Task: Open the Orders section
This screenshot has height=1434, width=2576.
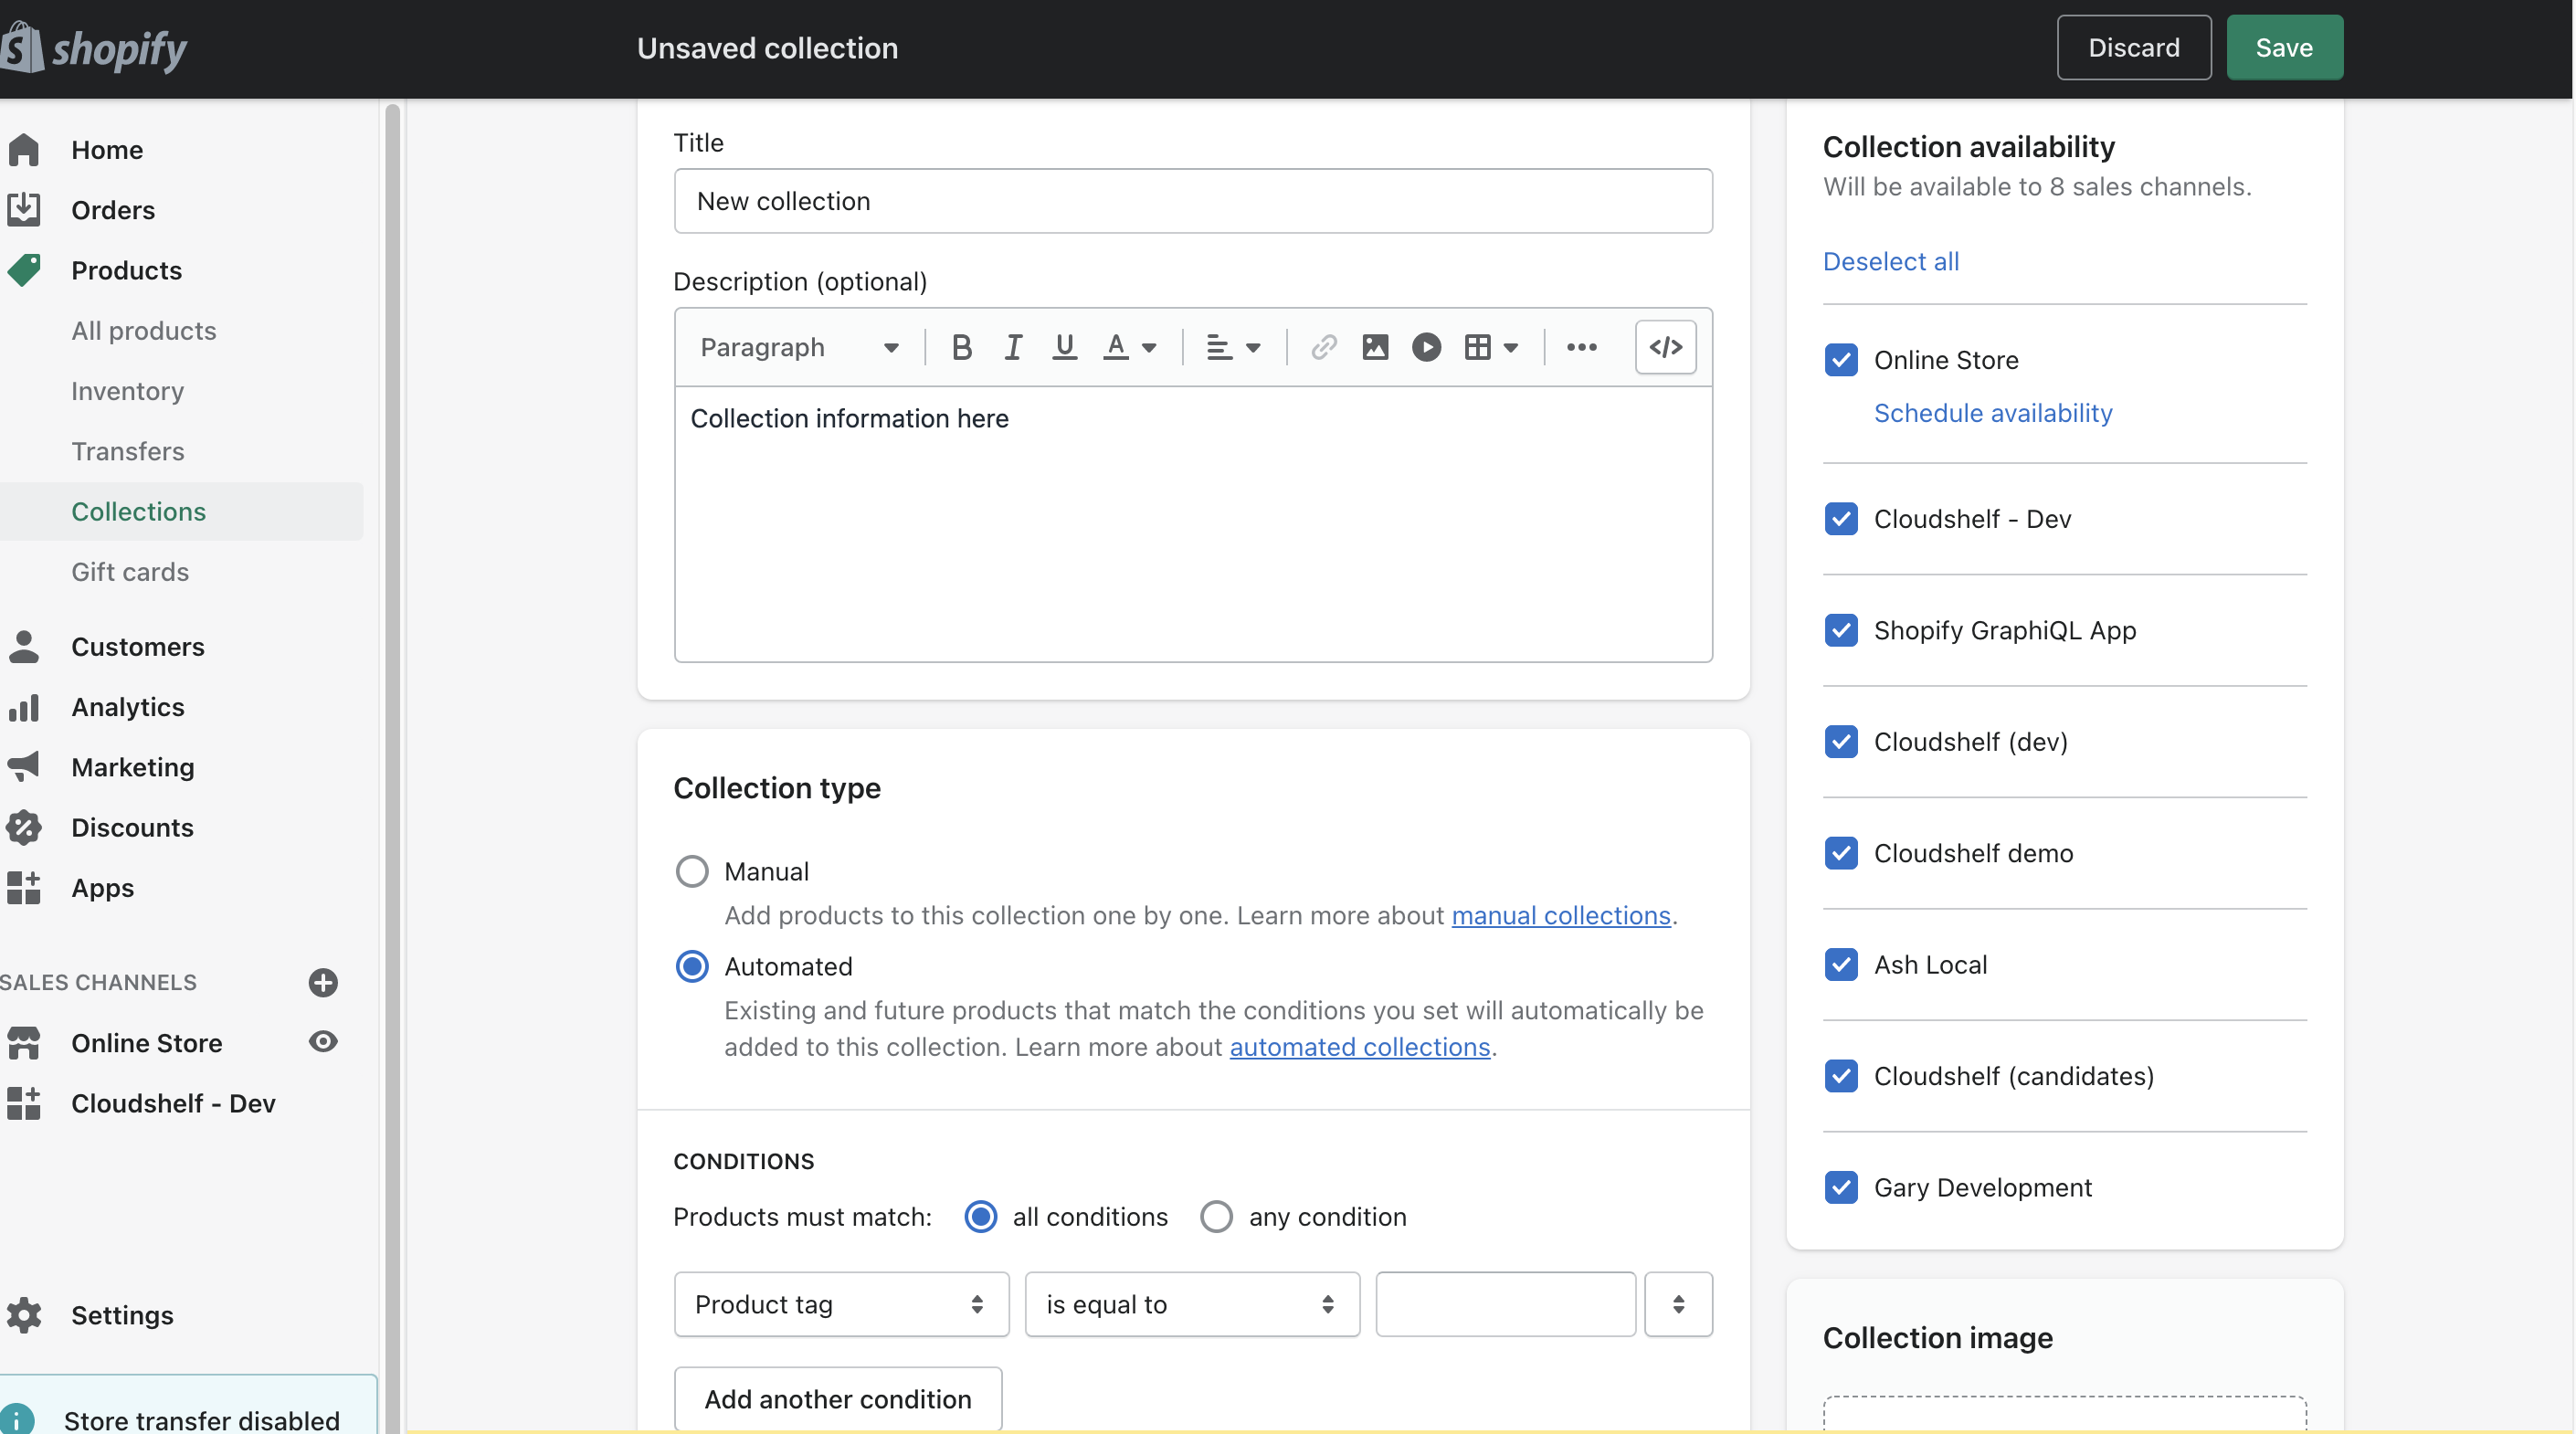Action: (x=113, y=210)
